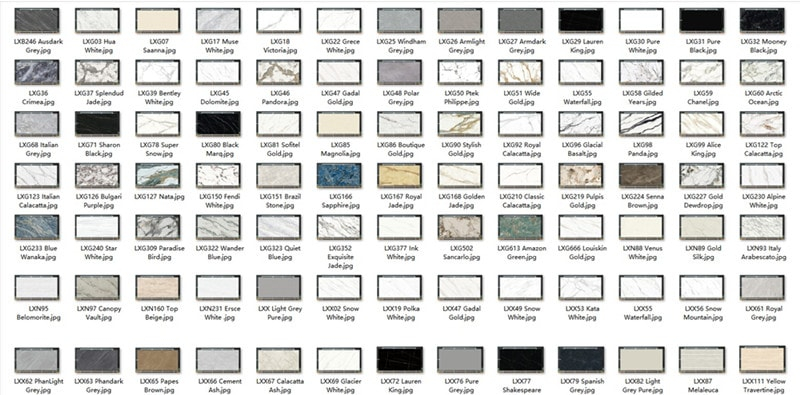Select the LXG68 Italian Grey thumbnail

tap(37, 124)
